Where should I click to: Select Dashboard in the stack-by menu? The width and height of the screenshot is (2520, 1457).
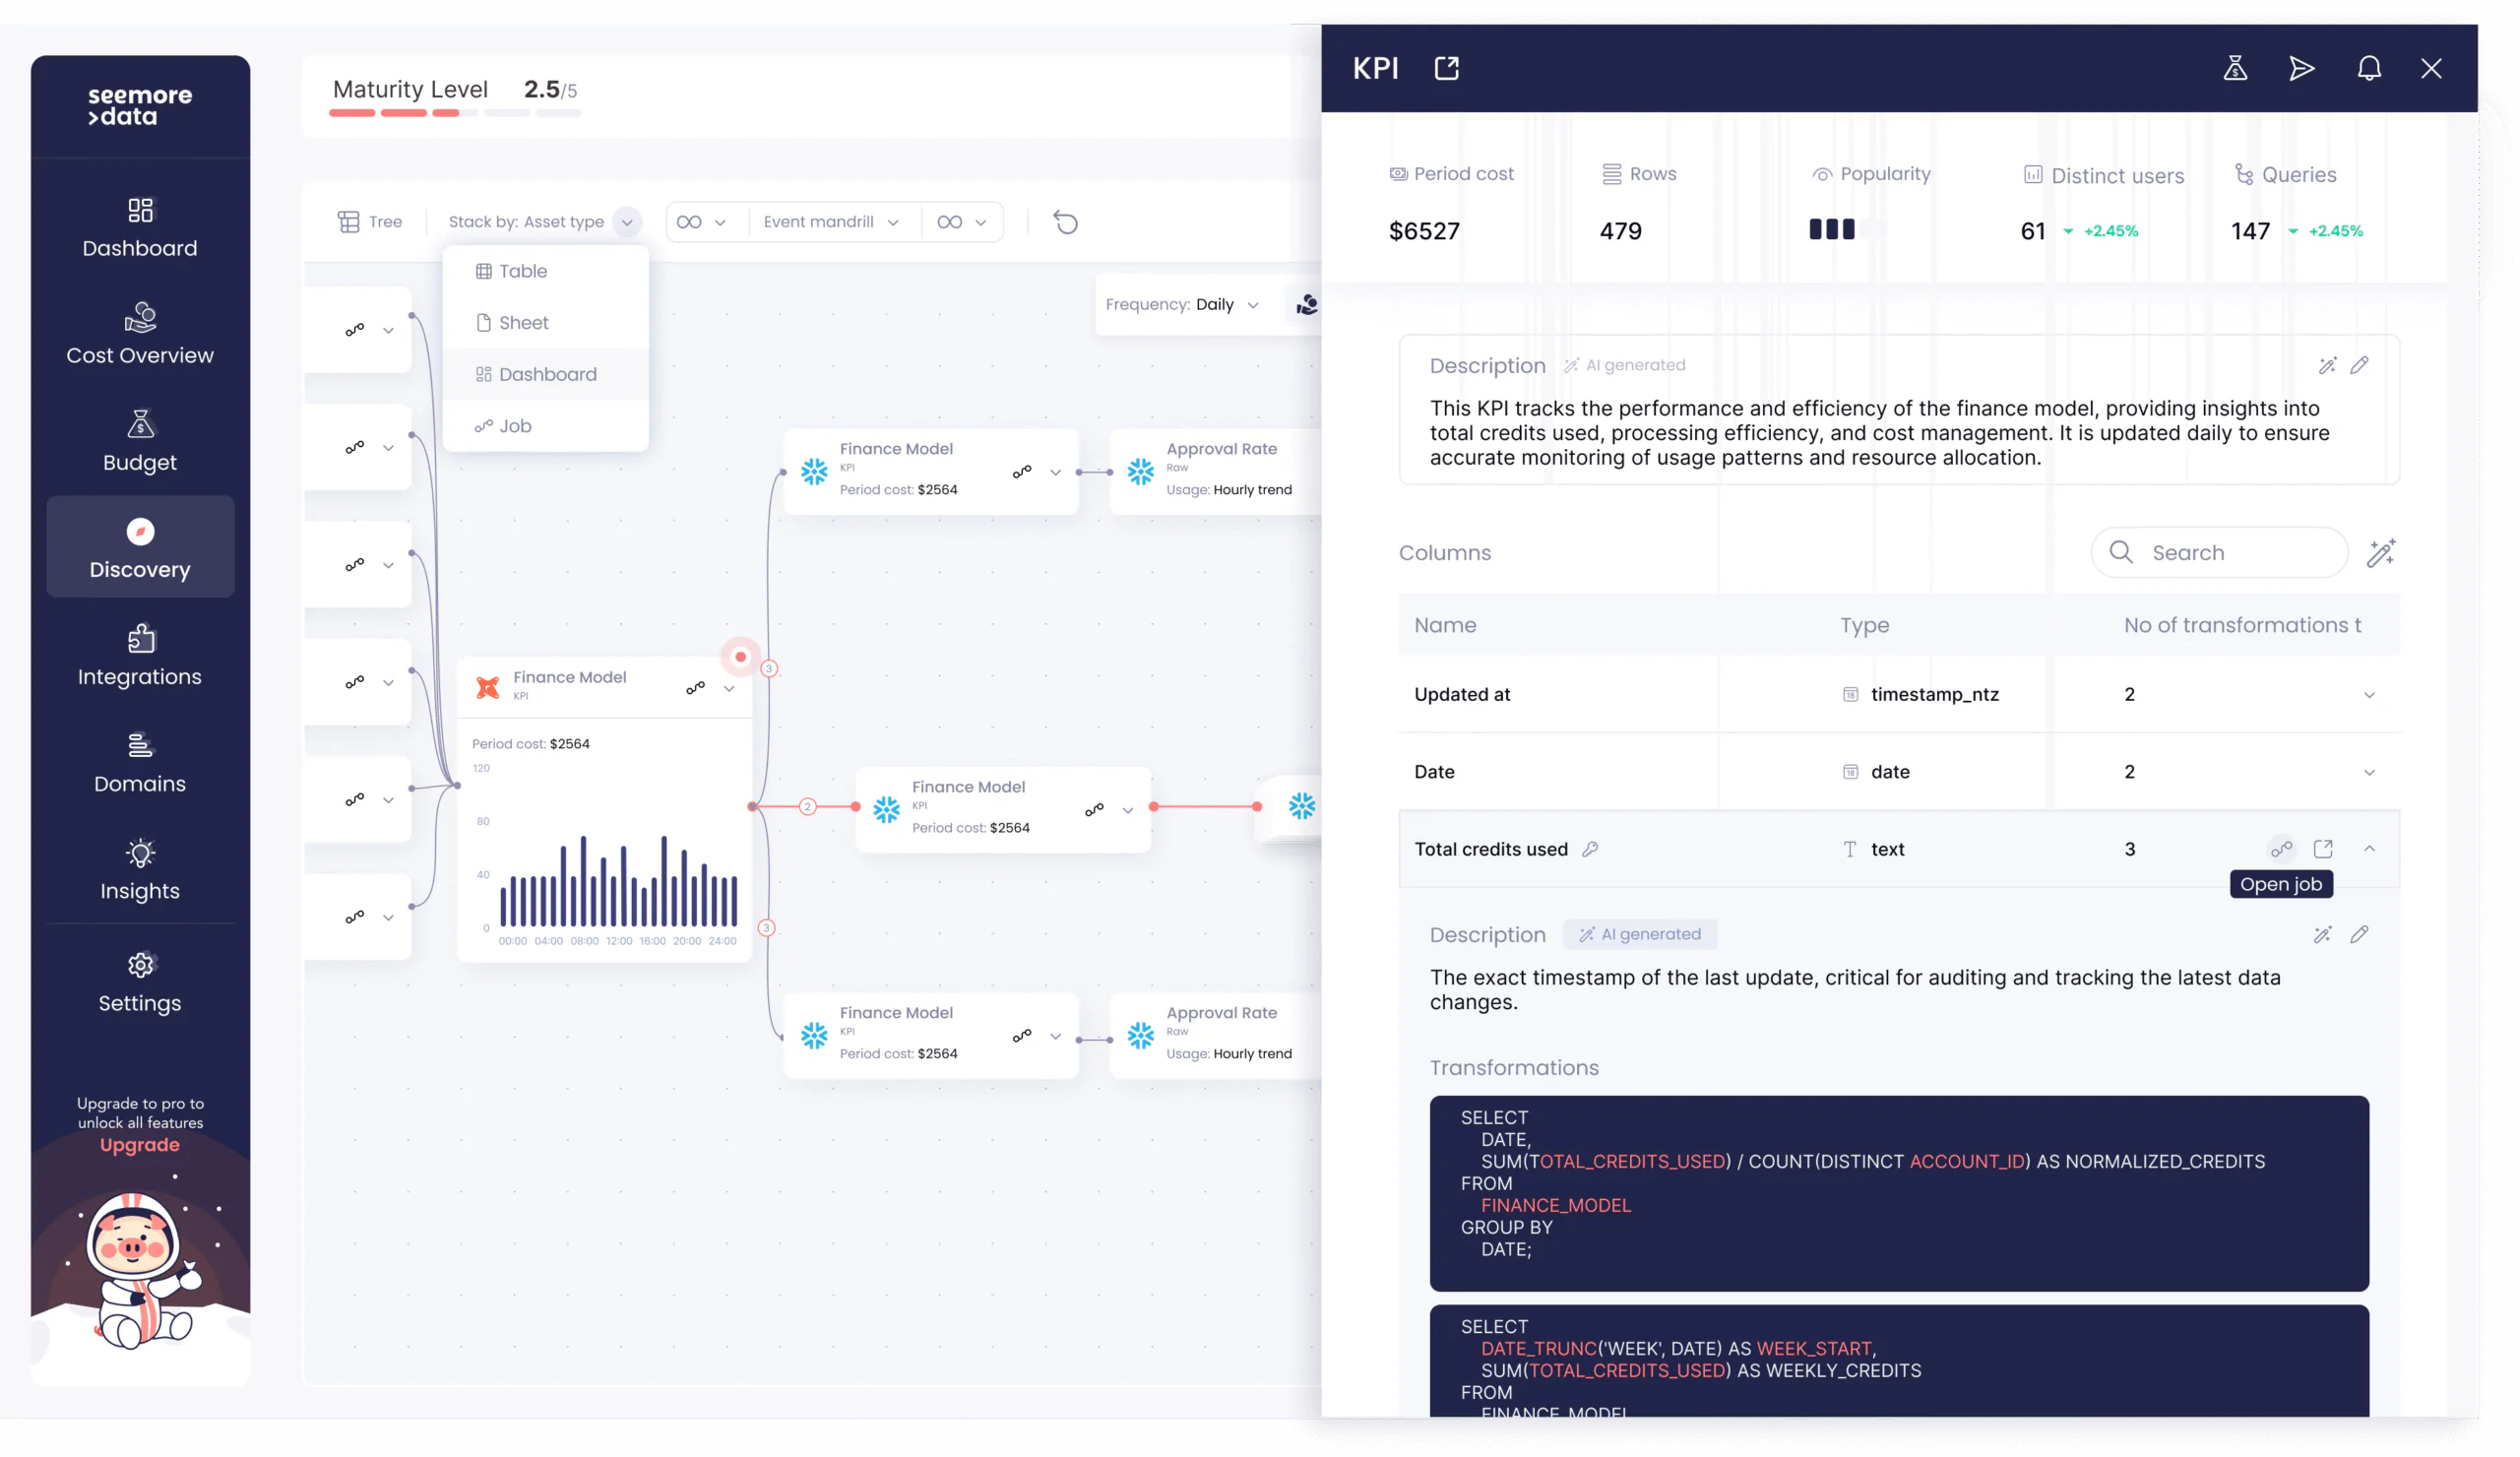(x=546, y=374)
